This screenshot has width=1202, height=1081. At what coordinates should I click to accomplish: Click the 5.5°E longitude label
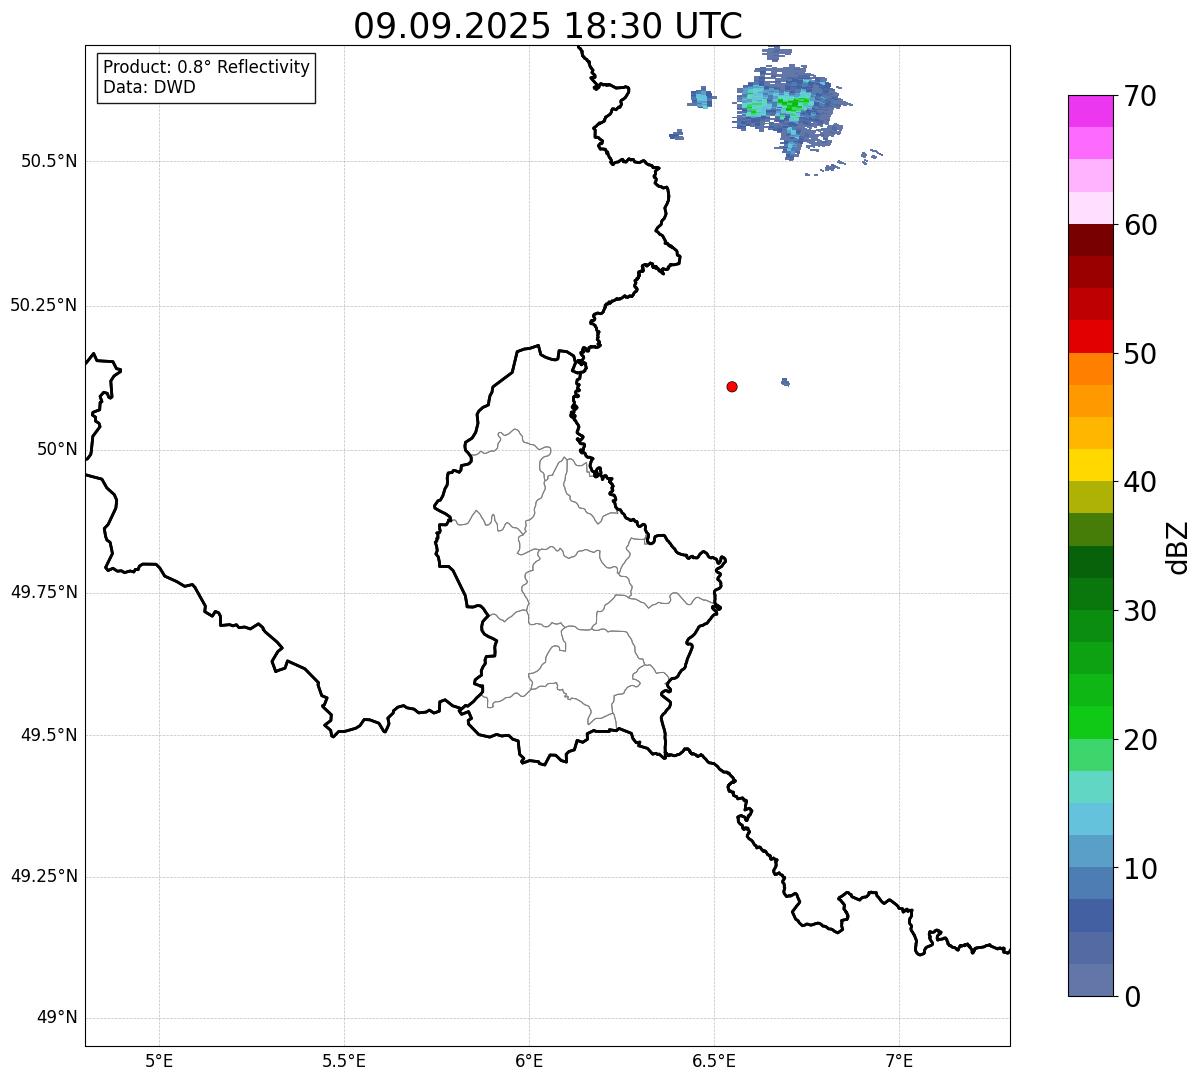pos(344,1060)
